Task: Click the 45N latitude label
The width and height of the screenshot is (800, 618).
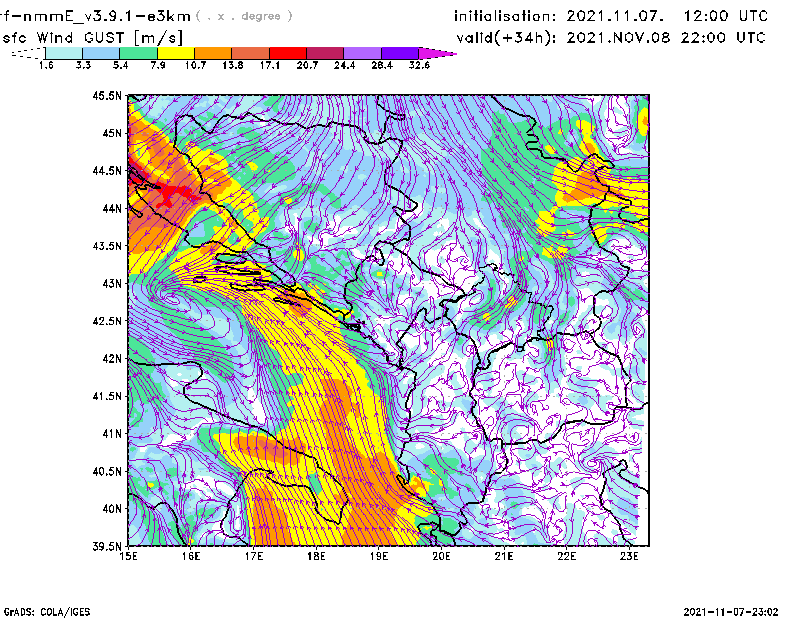Action: (112, 133)
